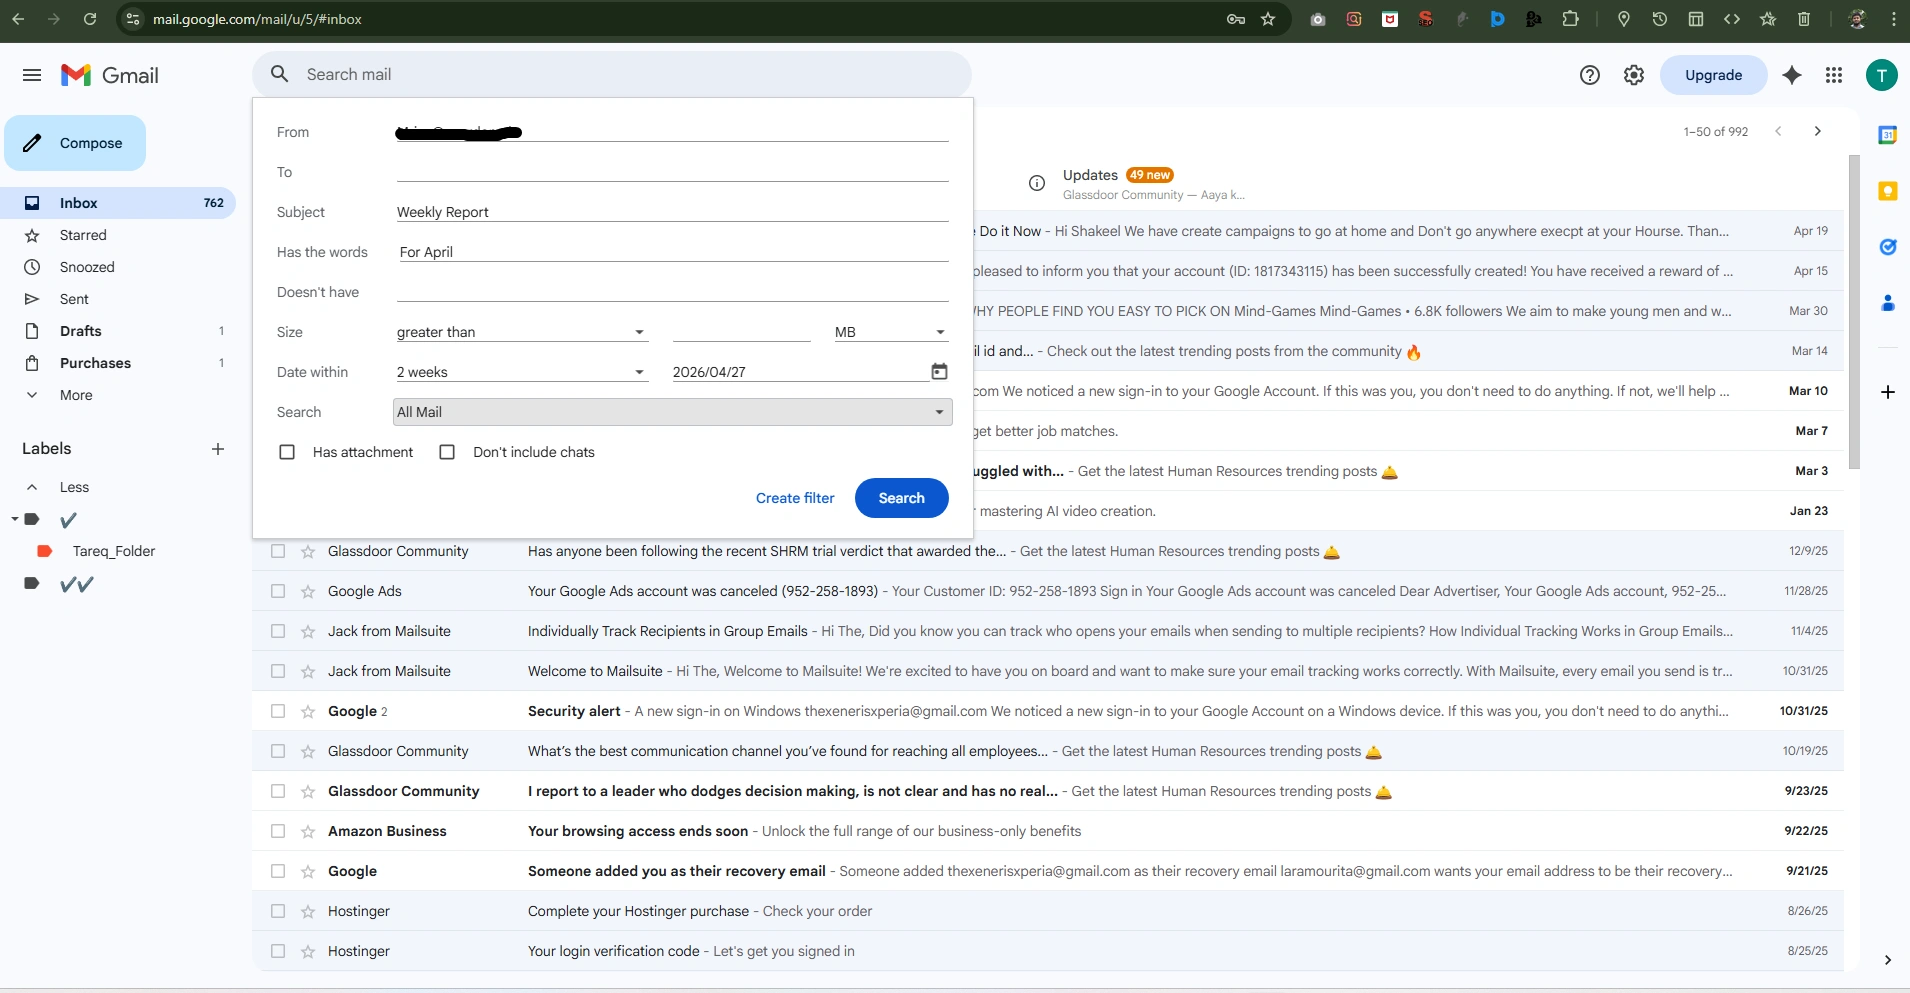Show the side panel with bottom chevron
Viewport: 1910px width, 993px height.
coord(1888,960)
